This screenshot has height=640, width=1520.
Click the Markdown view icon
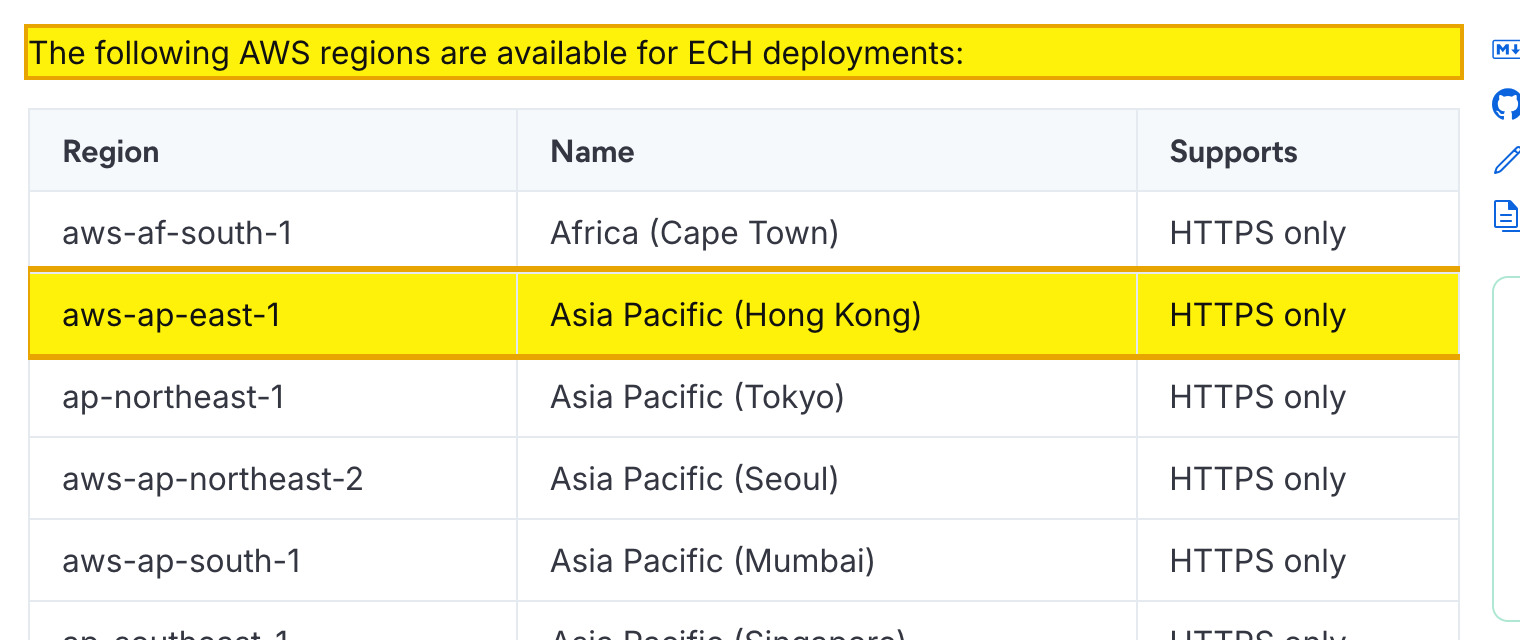[1507, 50]
